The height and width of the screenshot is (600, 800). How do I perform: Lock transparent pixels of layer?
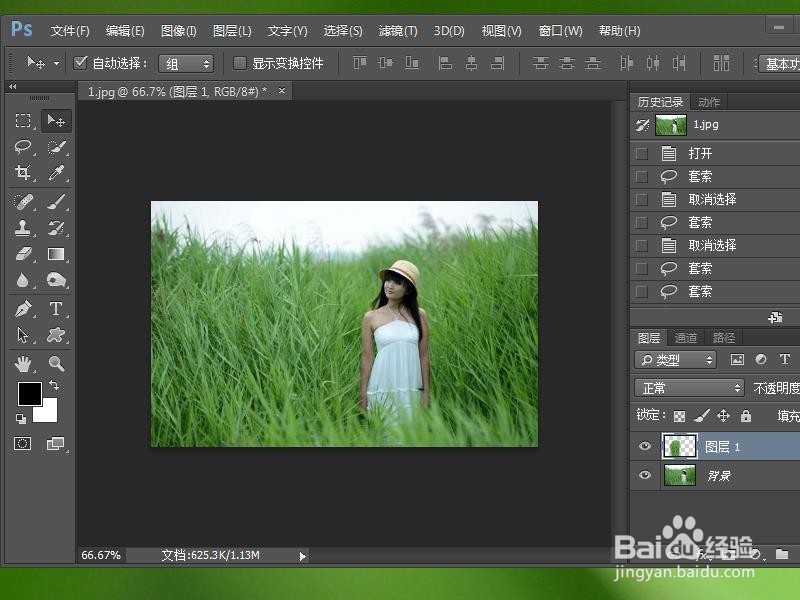pyautogui.click(x=679, y=416)
